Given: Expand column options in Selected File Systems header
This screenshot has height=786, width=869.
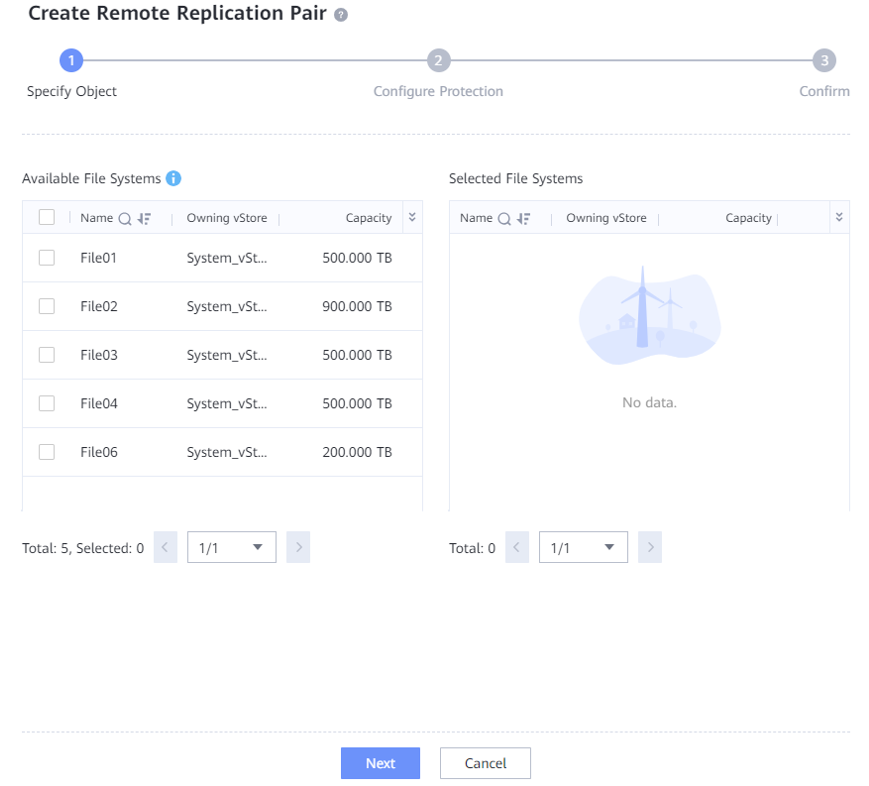Looking at the screenshot, I should coord(839,217).
